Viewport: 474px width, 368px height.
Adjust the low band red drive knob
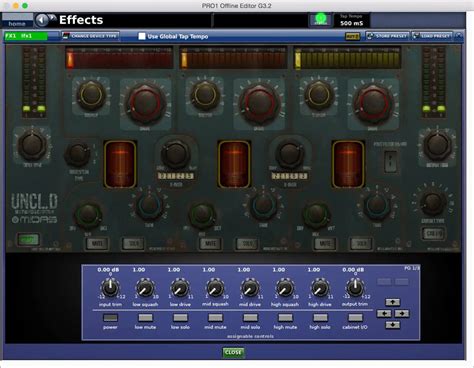point(145,103)
